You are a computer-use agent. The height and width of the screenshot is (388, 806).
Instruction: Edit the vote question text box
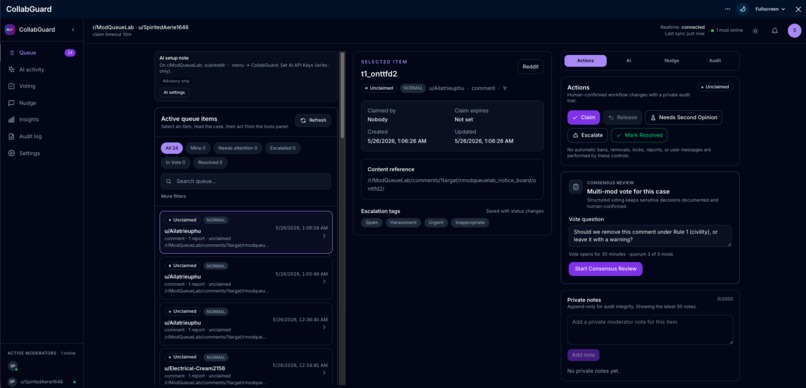tap(650, 236)
